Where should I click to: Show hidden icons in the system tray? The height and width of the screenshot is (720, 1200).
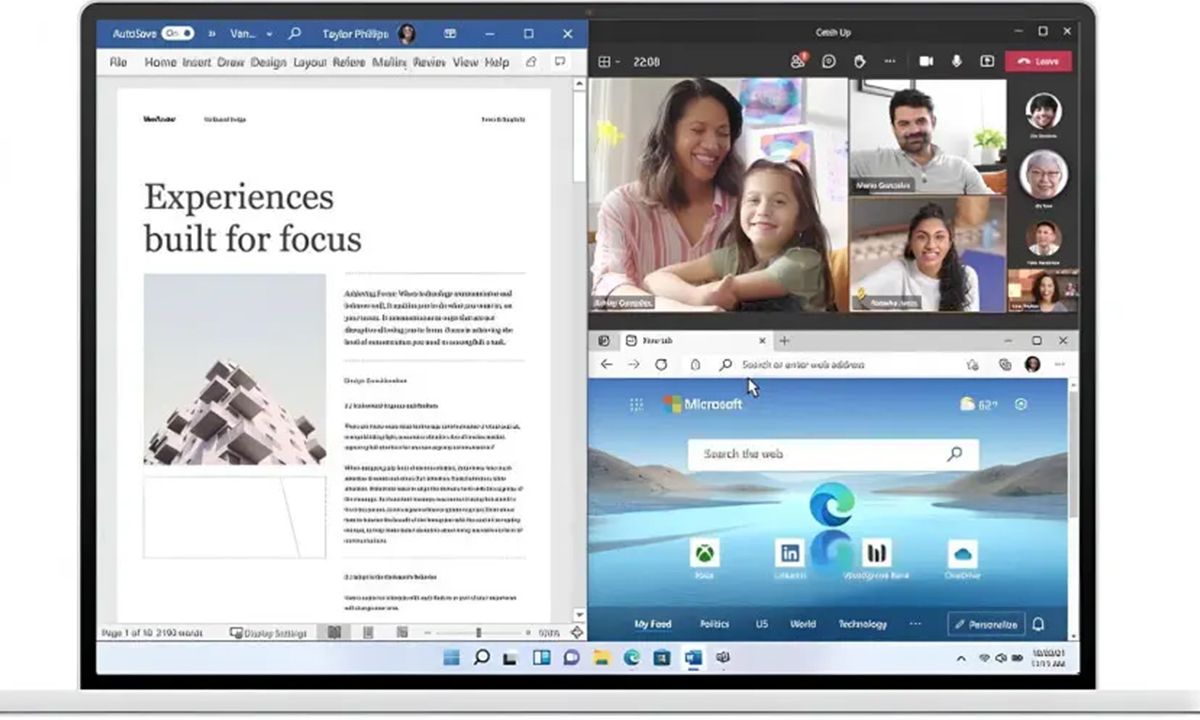pyautogui.click(x=961, y=658)
